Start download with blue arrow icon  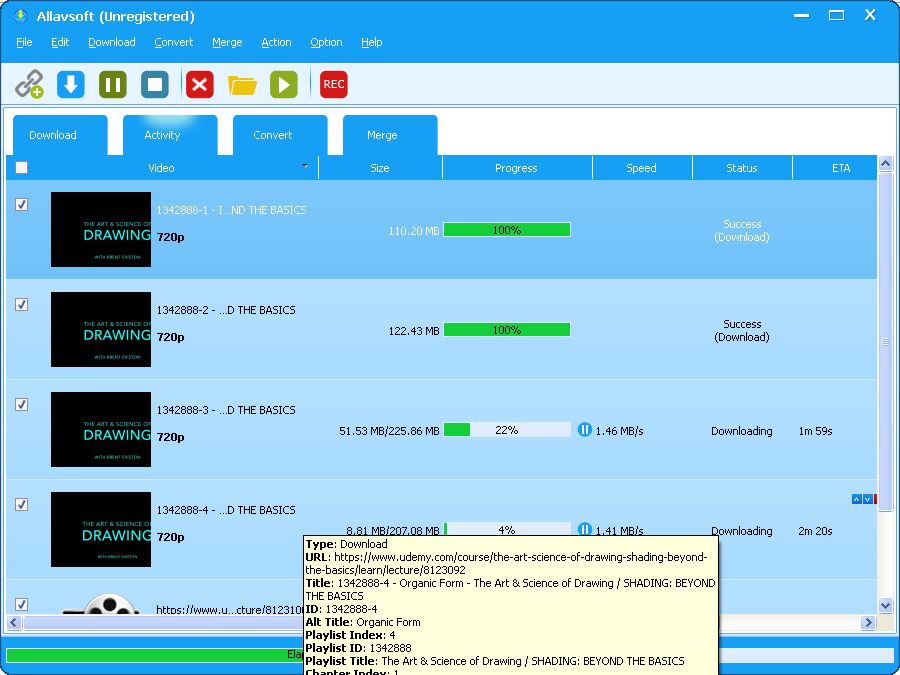(71, 84)
